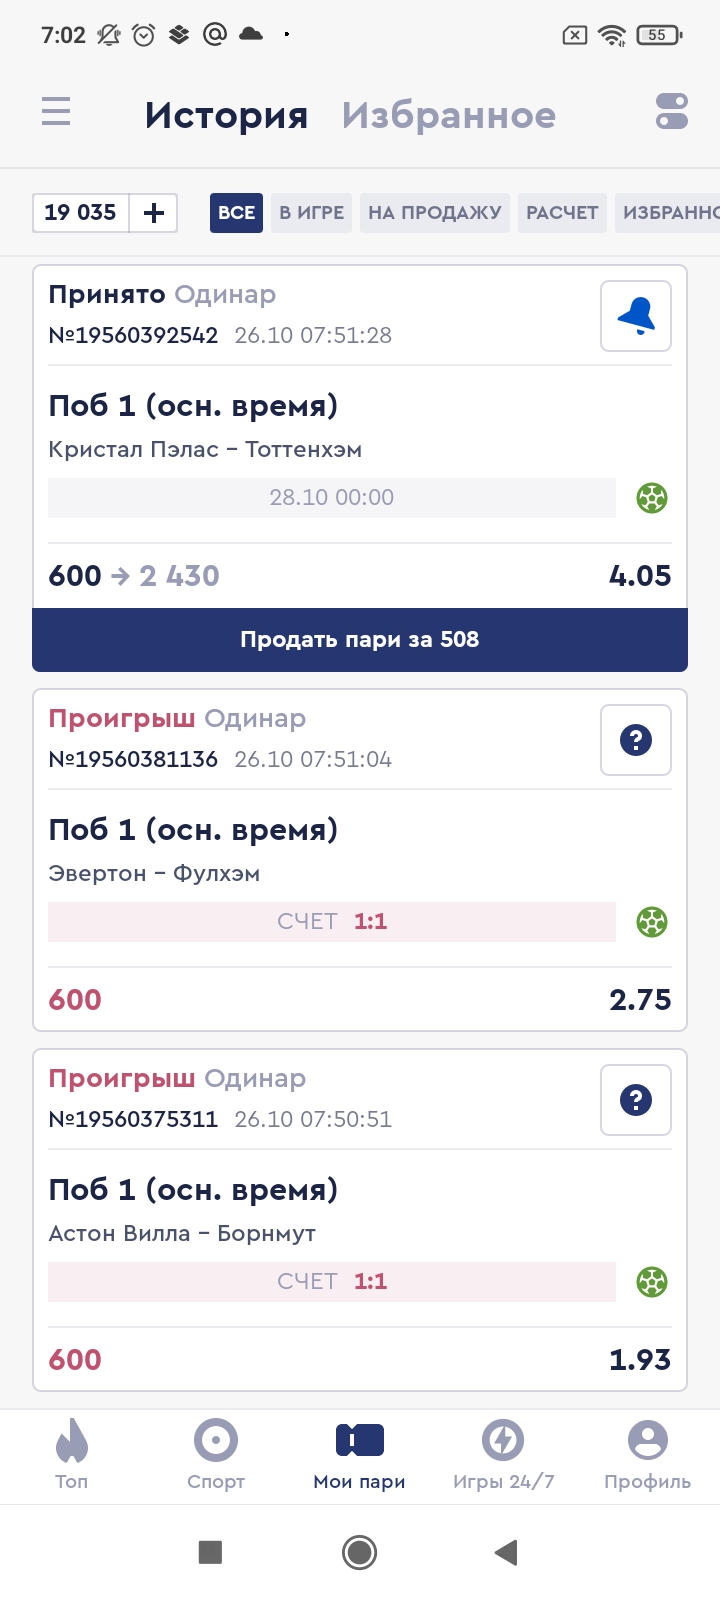The image size is (720, 1600).
Task: Toggle the view switch icon at top right
Action: click(x=671, y=111)
